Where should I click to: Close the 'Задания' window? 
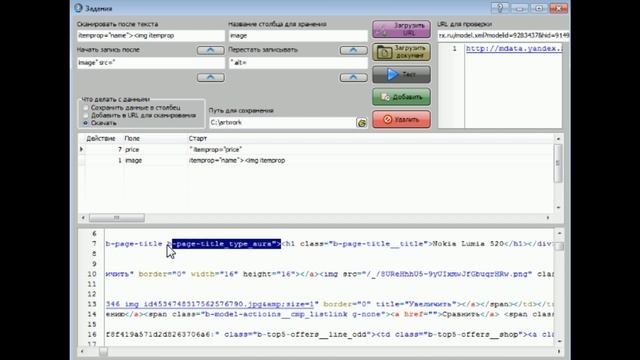click(558, 7)
